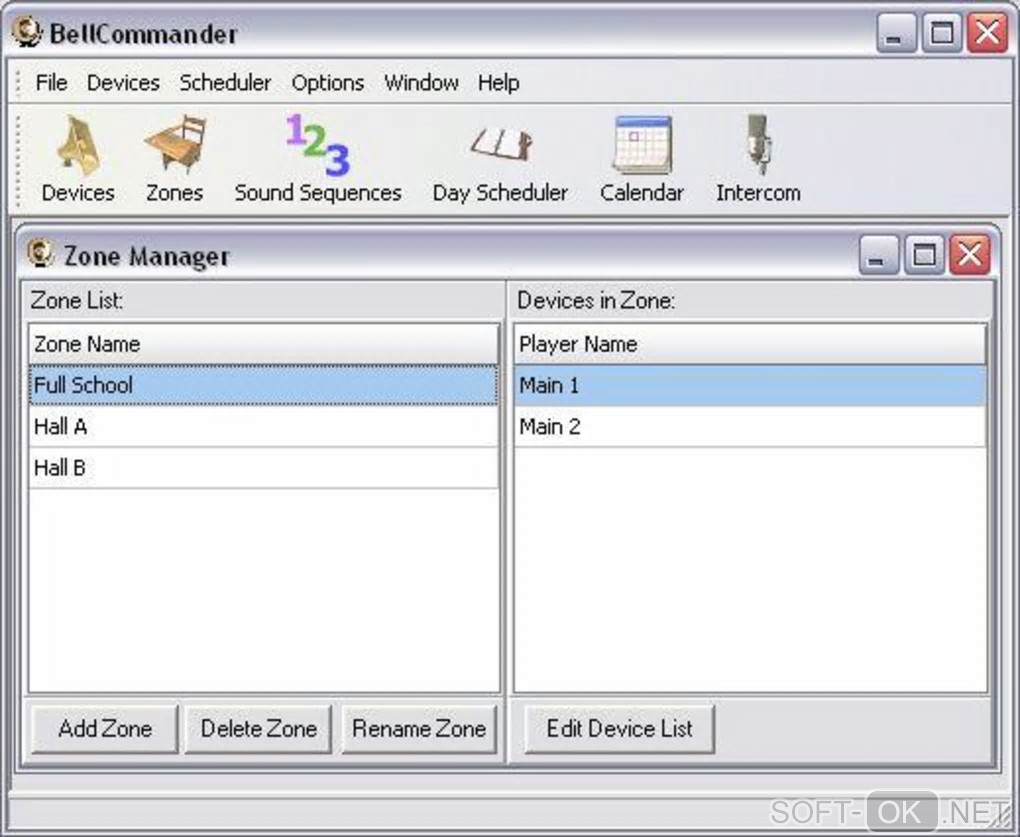Open the Scheduler menu
Viewport: 1020px width, 837px height.
click(225, 83)
